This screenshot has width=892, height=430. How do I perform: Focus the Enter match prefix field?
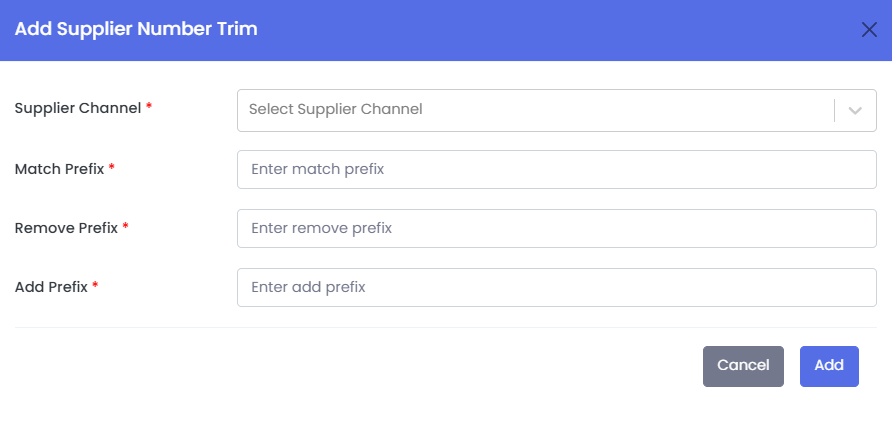click(556, 170)
